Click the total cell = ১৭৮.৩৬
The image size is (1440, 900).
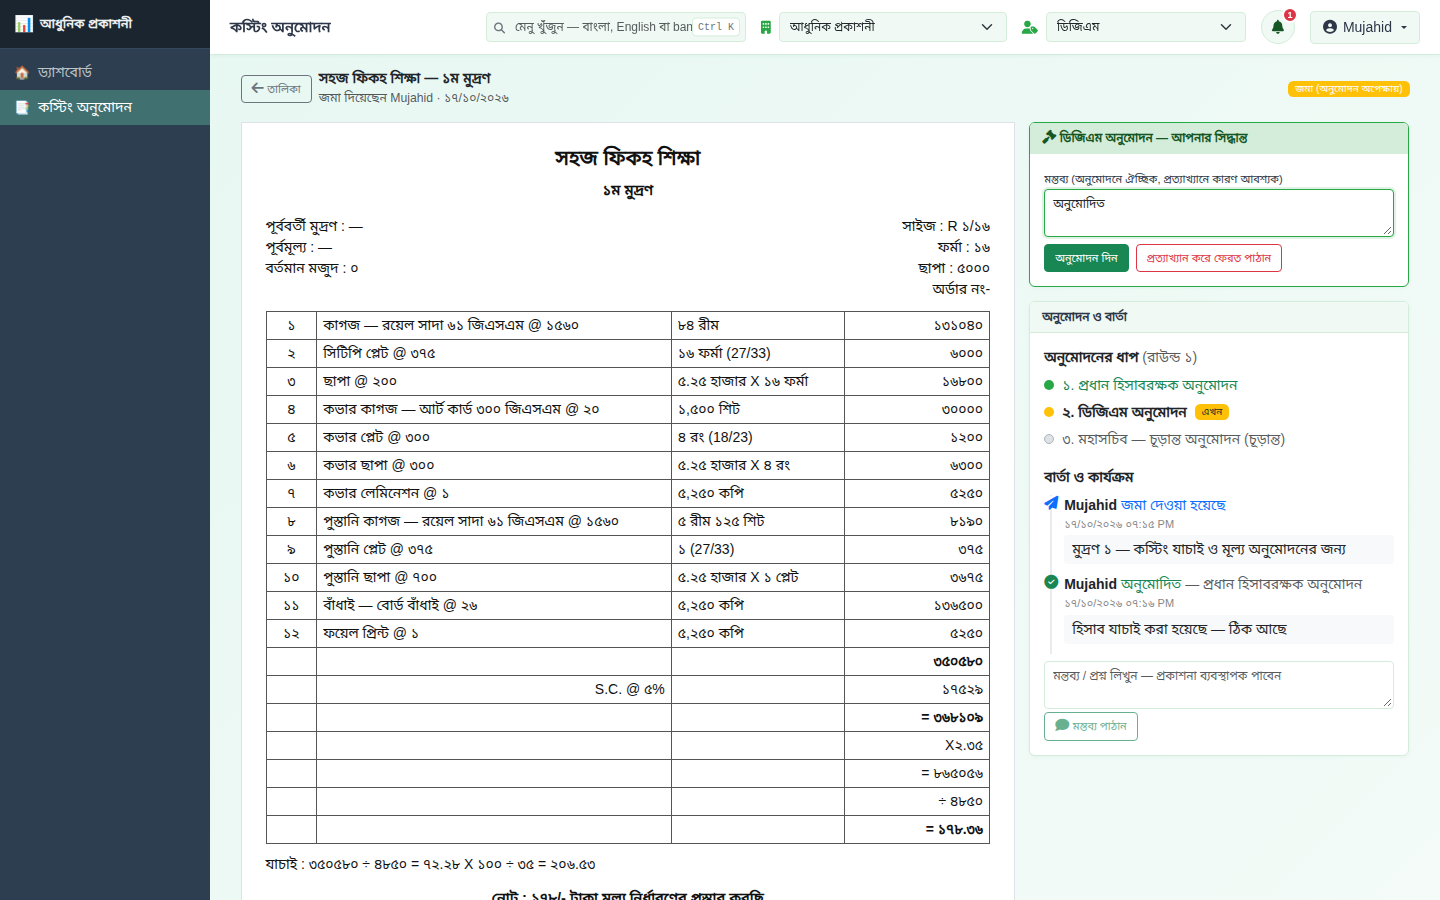tap(917, 829)
